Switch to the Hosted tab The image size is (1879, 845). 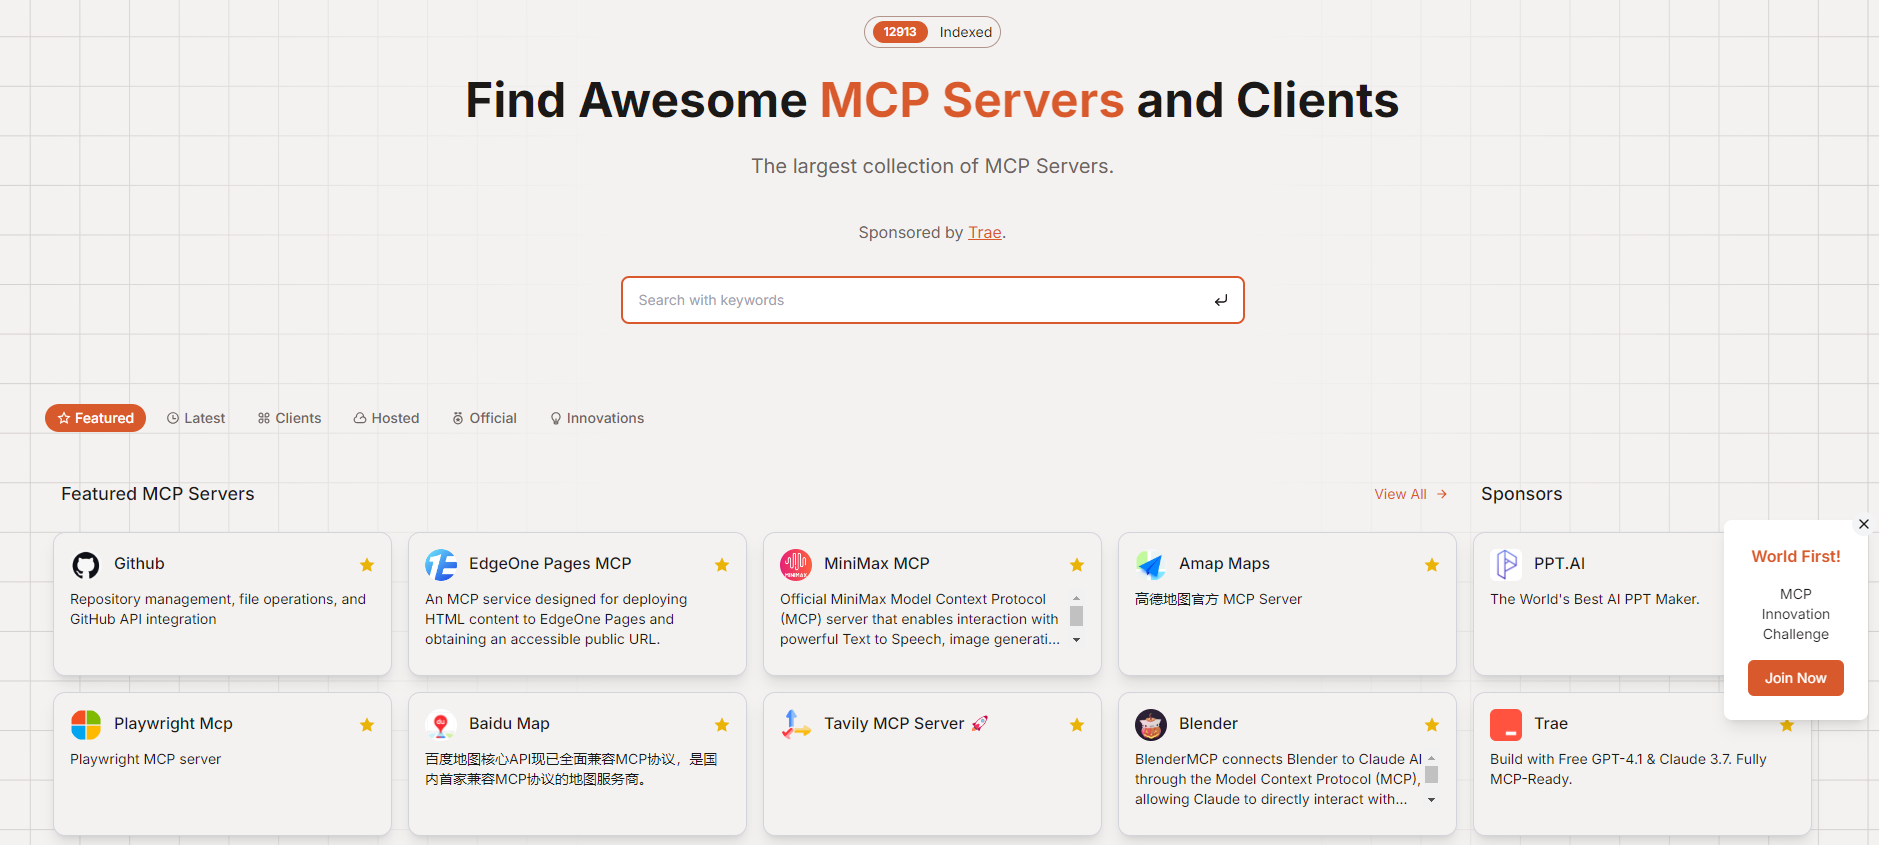[386, 418]
